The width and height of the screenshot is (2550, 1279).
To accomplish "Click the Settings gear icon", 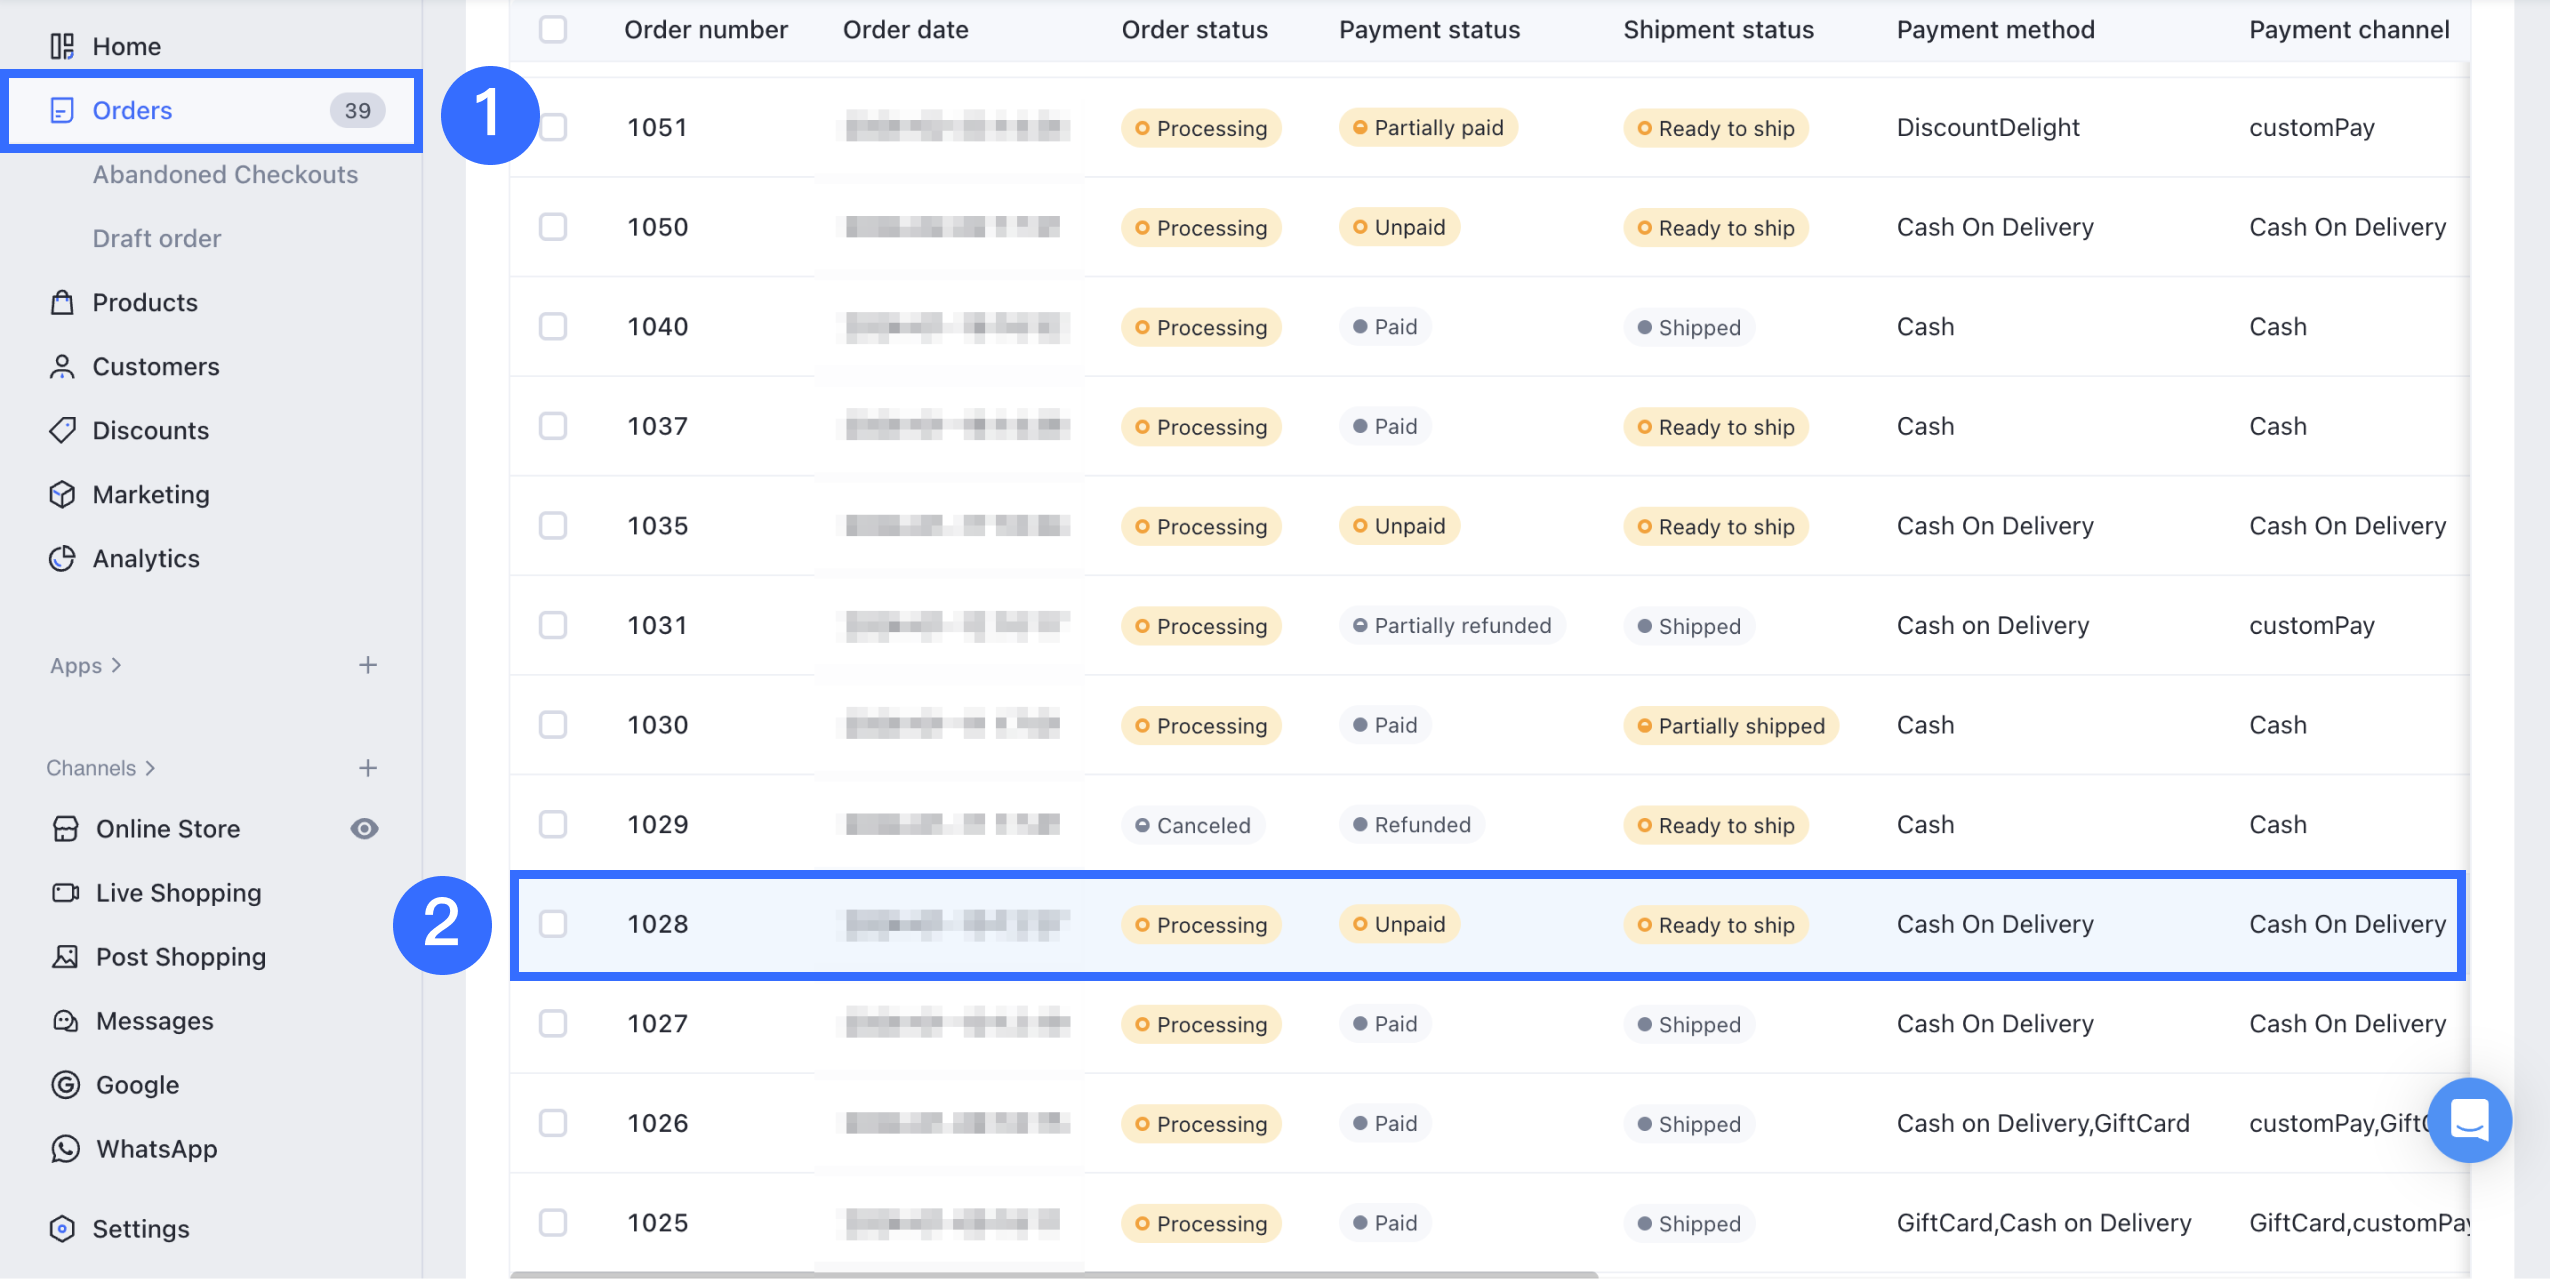I will coord(62,1228).
